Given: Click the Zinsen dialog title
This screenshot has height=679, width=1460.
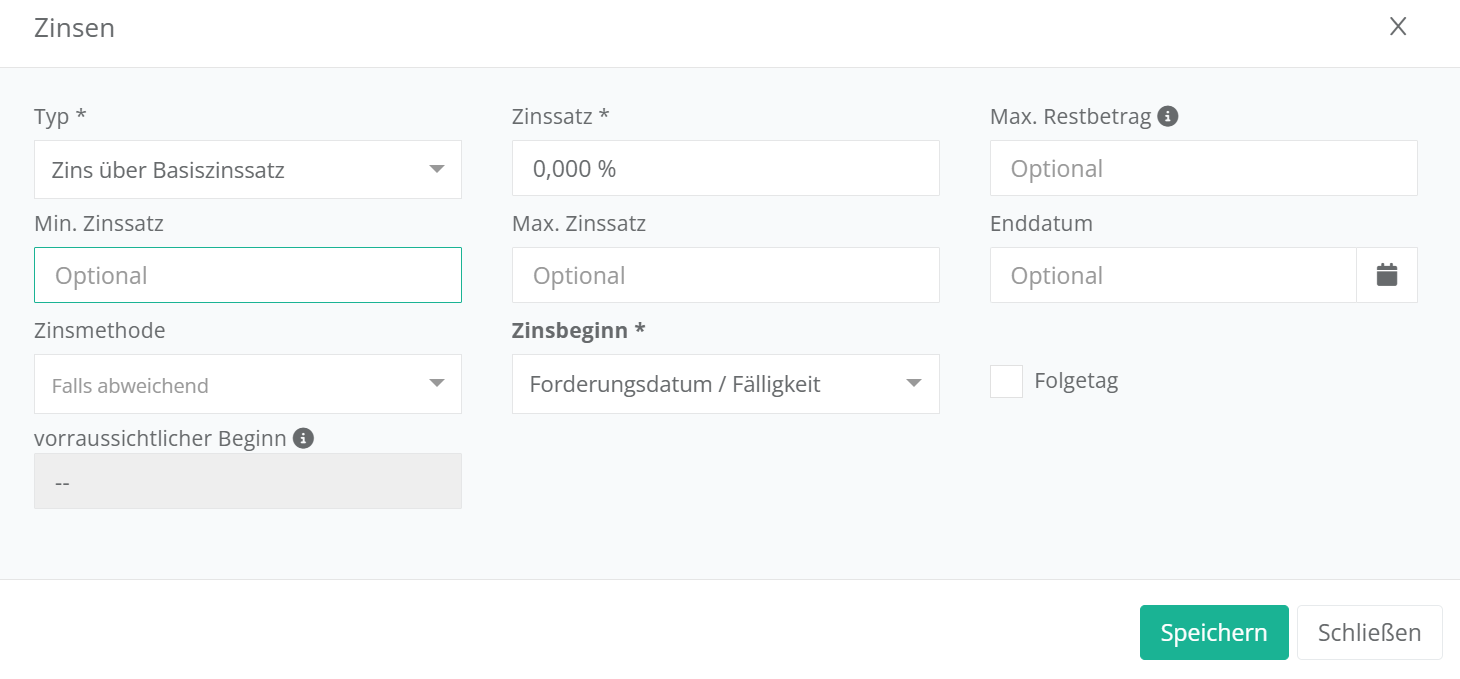Looking at the screenshot, I should (x=74, y=28).
